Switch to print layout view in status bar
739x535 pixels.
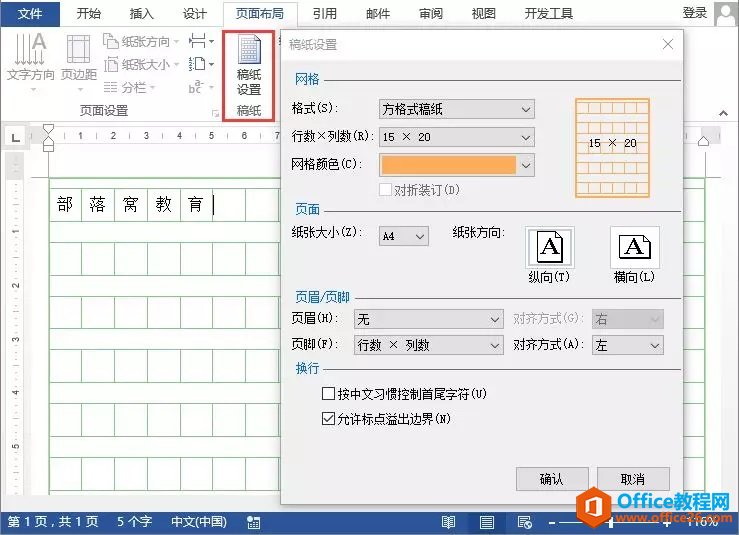pos(486,522)
